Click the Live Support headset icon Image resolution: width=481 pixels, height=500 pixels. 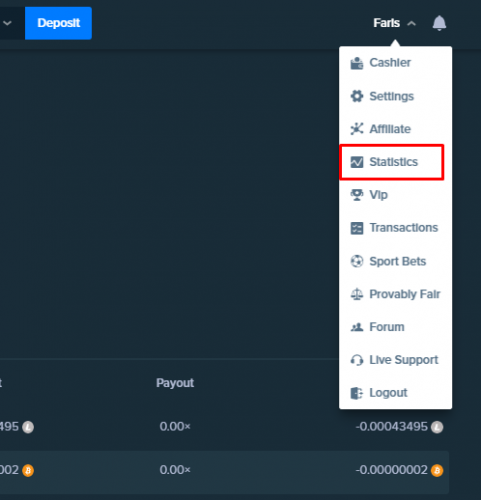click(357, 360)
